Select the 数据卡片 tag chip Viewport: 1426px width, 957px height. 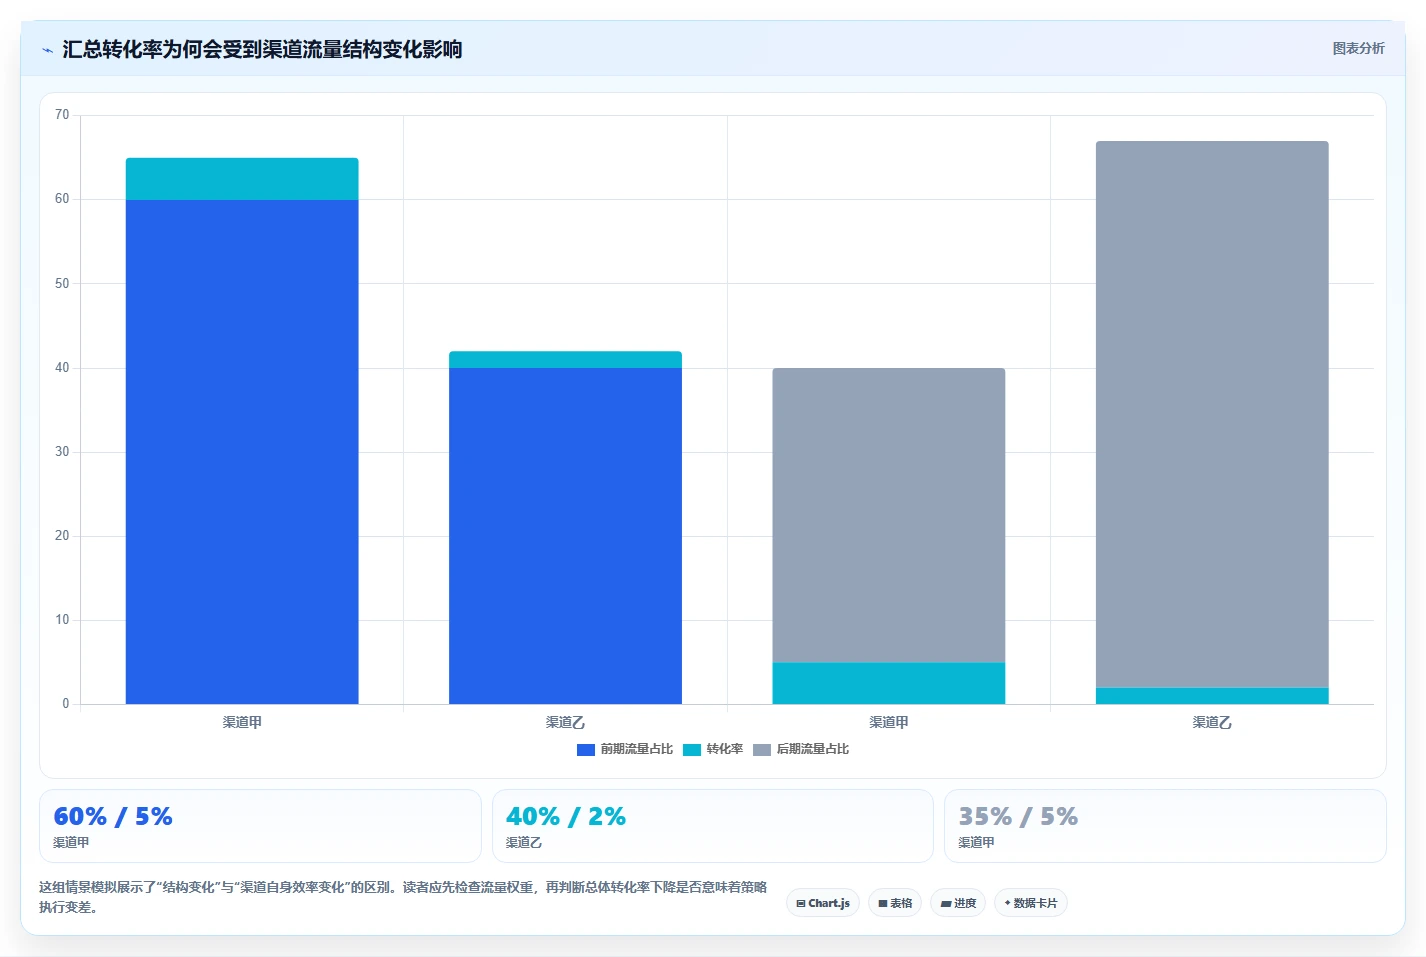pos(1031,903)
